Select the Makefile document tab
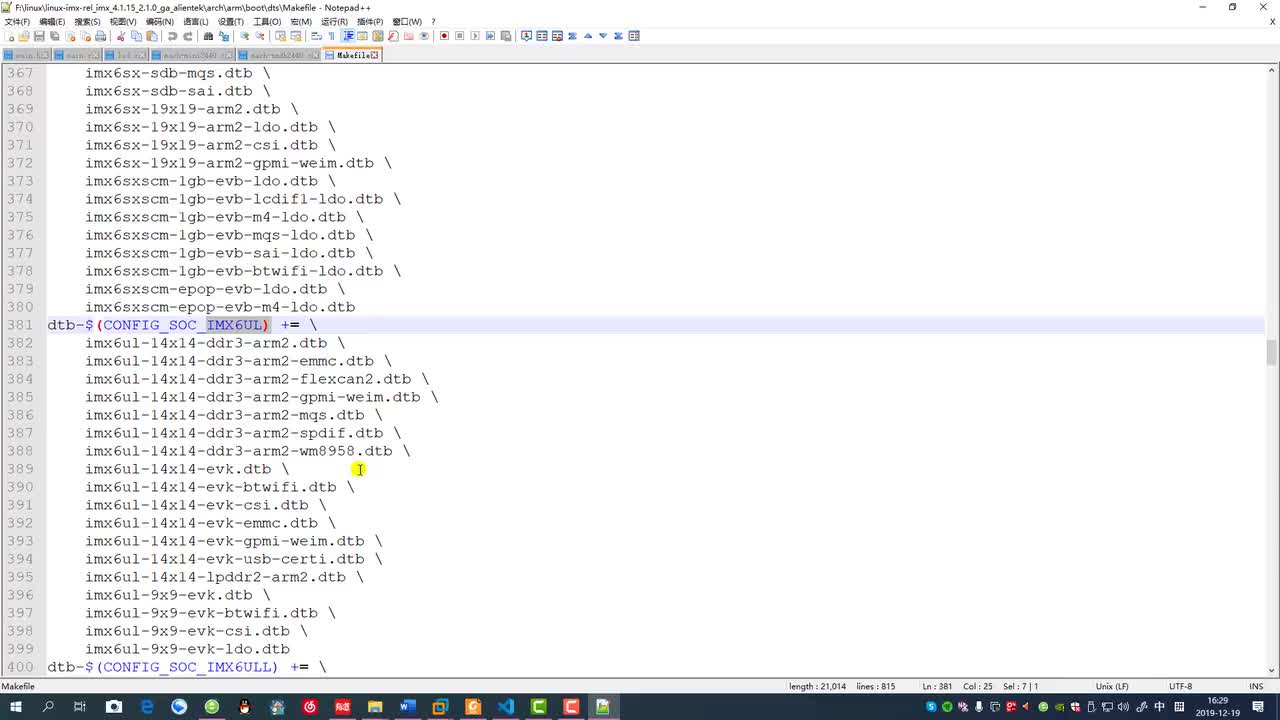The width and height of the screenshot is (1280, 720). 352,55
